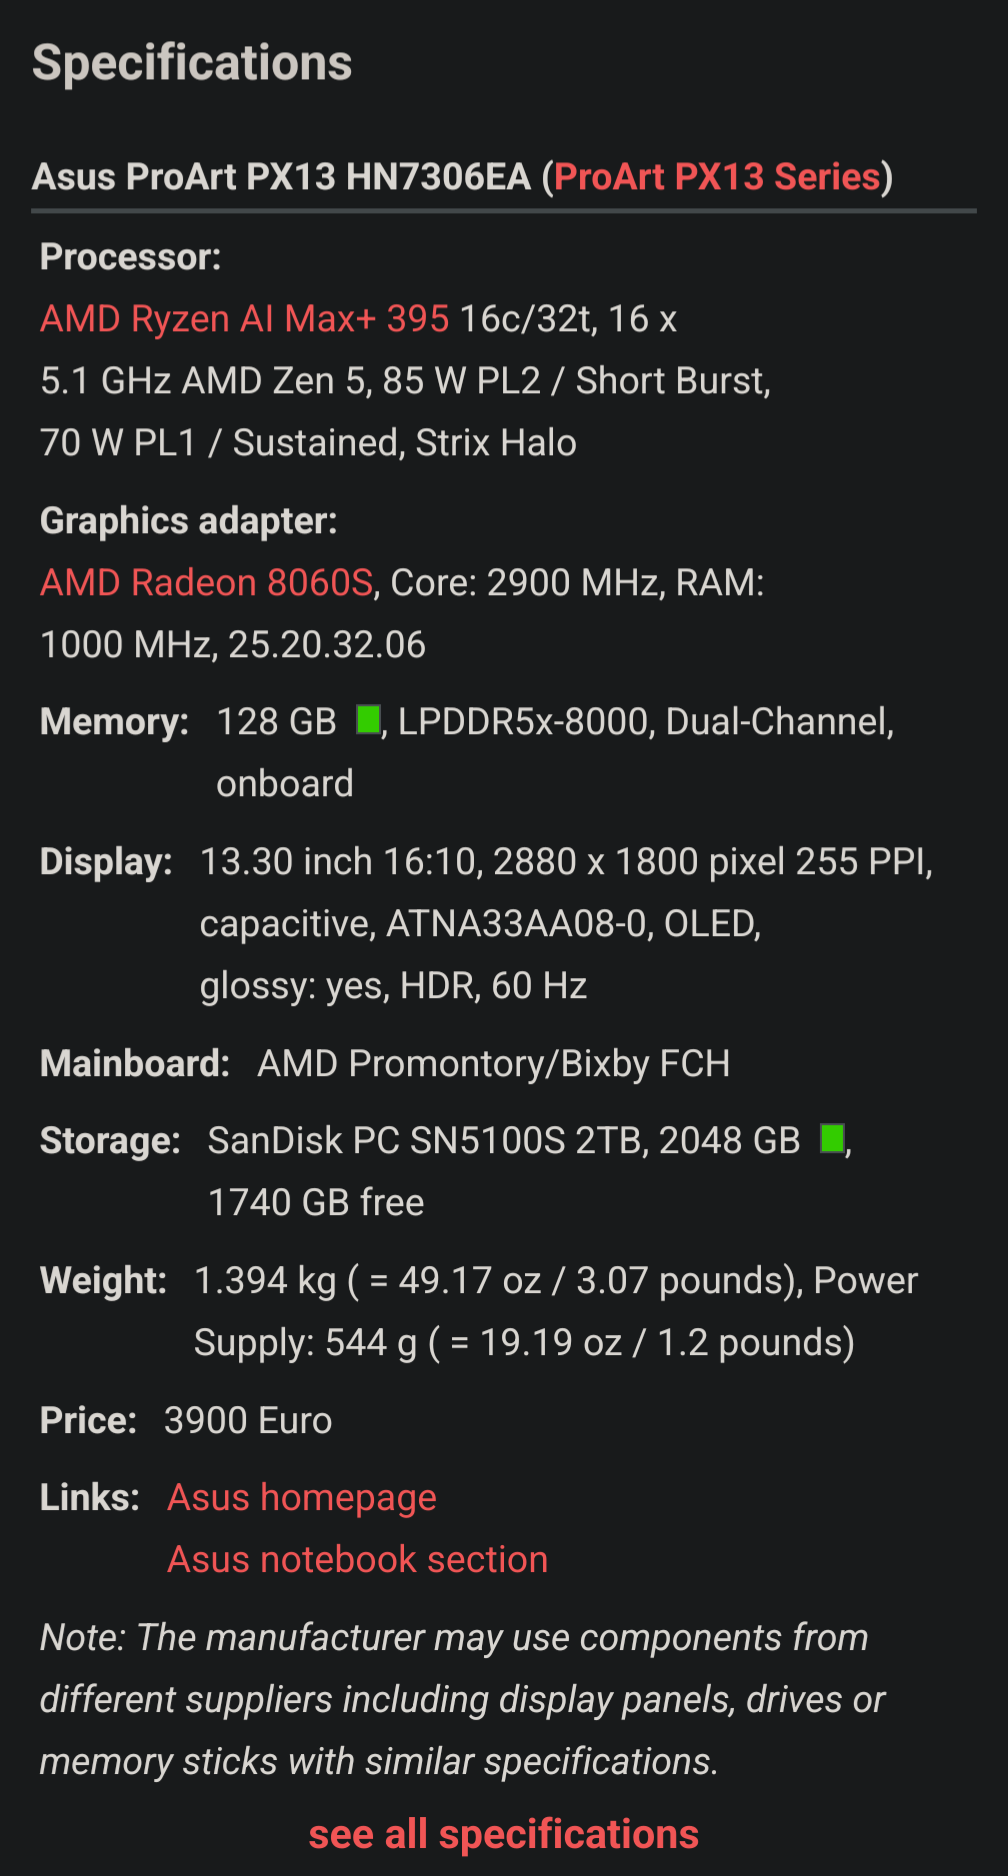Click the Processor label
1008x1876 pixels.
pyautogui.click(x=130, y=257)
